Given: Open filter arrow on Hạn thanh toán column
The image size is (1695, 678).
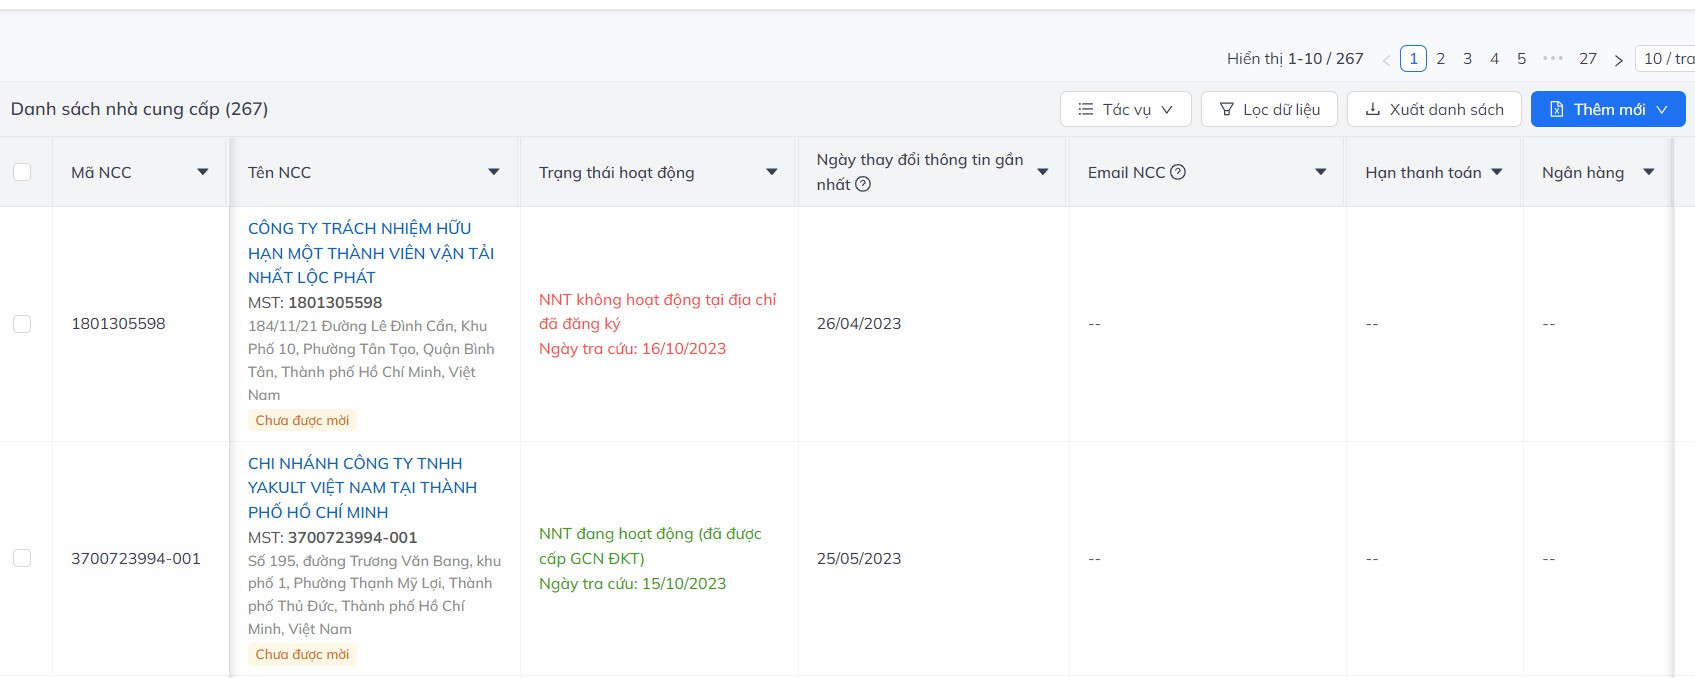Looking at the screenshot, I should click(1497, 172).
